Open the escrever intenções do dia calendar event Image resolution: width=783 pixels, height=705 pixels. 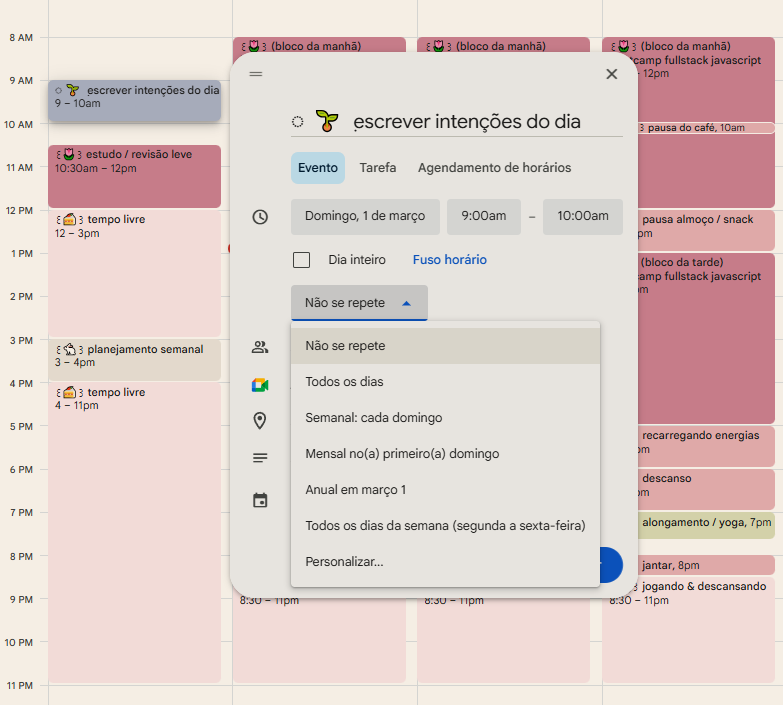point(134,100)
